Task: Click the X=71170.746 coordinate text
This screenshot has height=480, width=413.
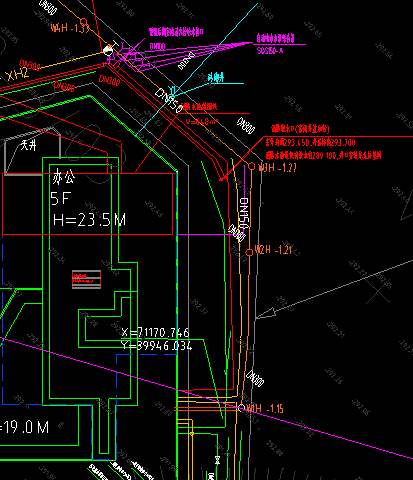Action: pyautogui.click(x=155, y=332)
